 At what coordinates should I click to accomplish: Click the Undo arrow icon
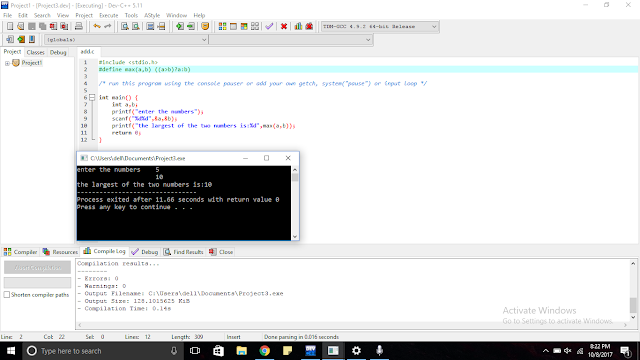click(x=97, y=27)
